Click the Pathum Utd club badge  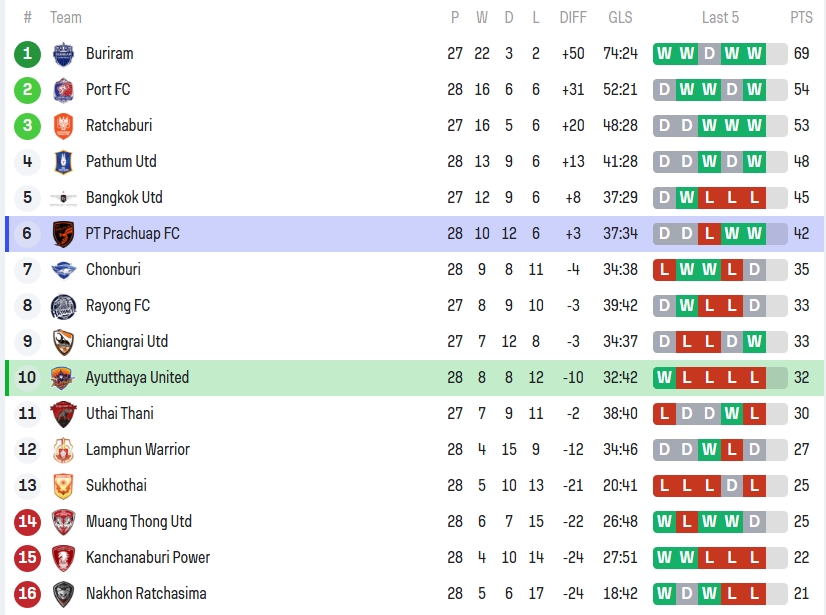63,162
